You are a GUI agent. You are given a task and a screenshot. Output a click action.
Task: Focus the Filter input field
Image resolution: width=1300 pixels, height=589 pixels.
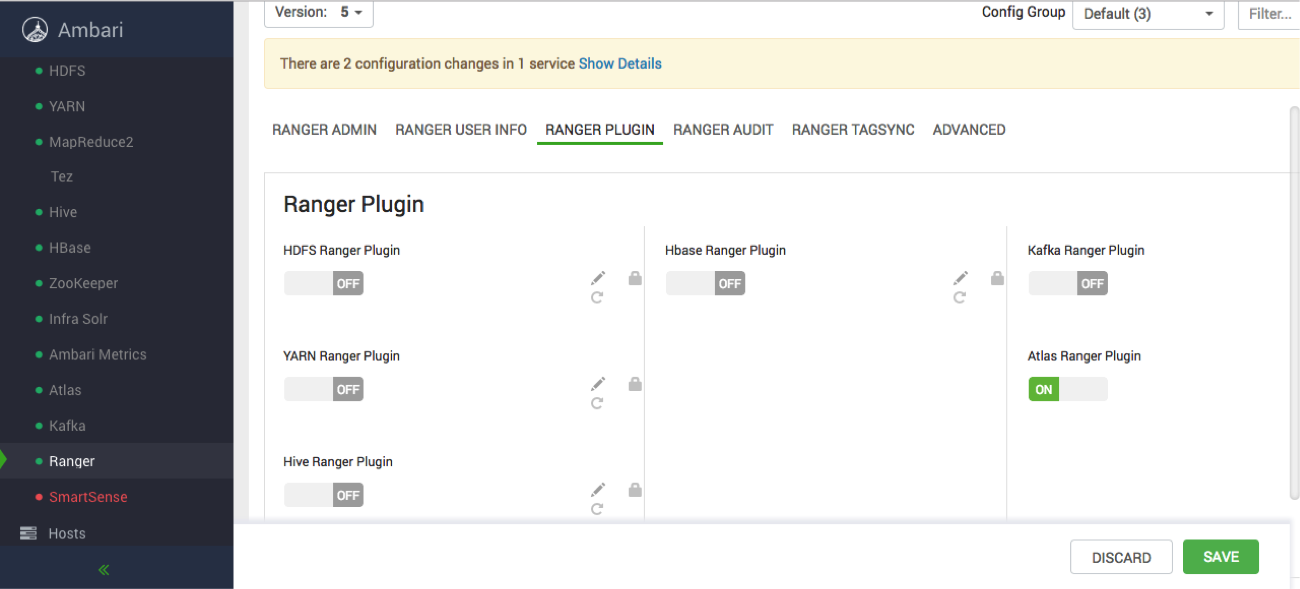(1269, 14)
